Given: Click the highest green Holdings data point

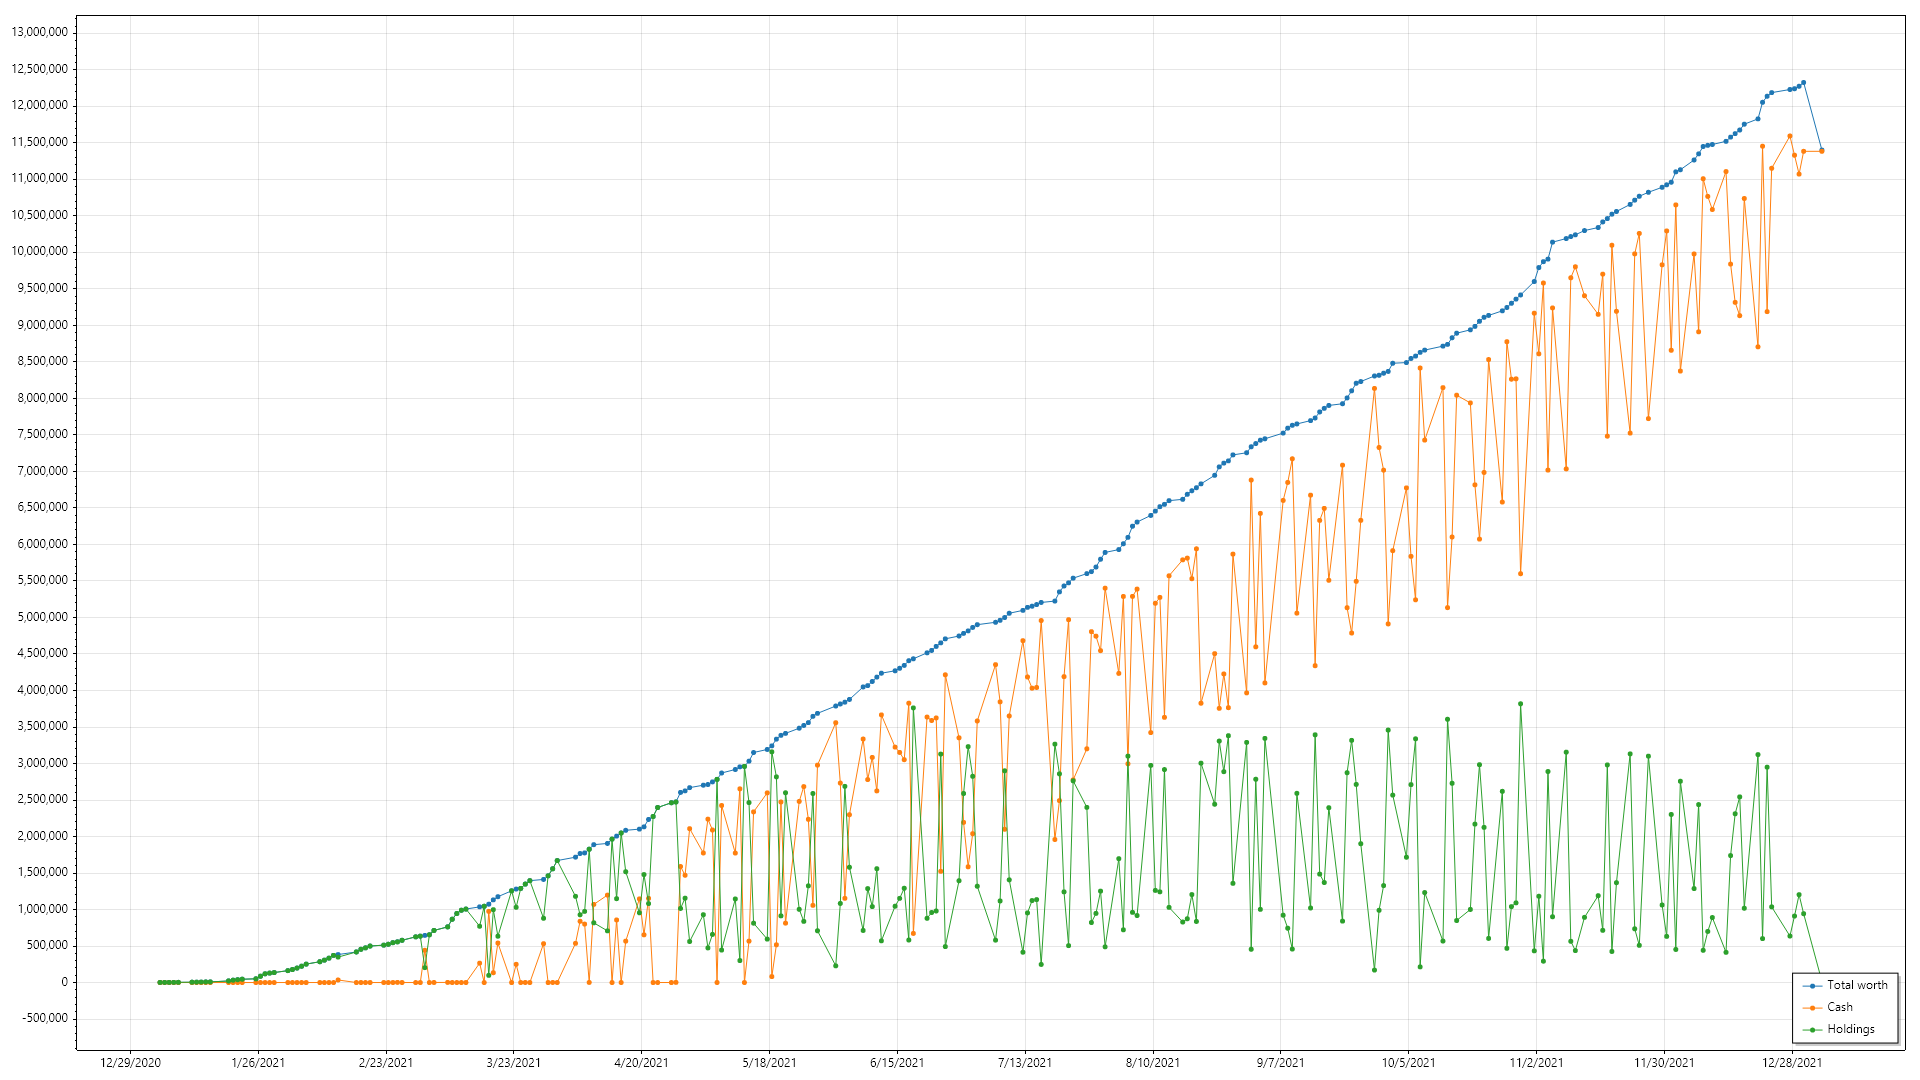Looking at the screenshot, I should [x=1520, y=704].
